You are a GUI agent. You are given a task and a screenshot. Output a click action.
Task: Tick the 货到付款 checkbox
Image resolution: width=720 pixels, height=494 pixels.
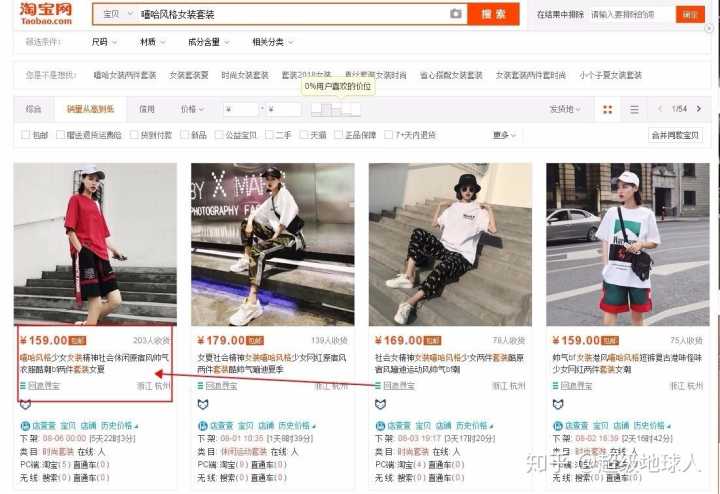coord(134,135)
